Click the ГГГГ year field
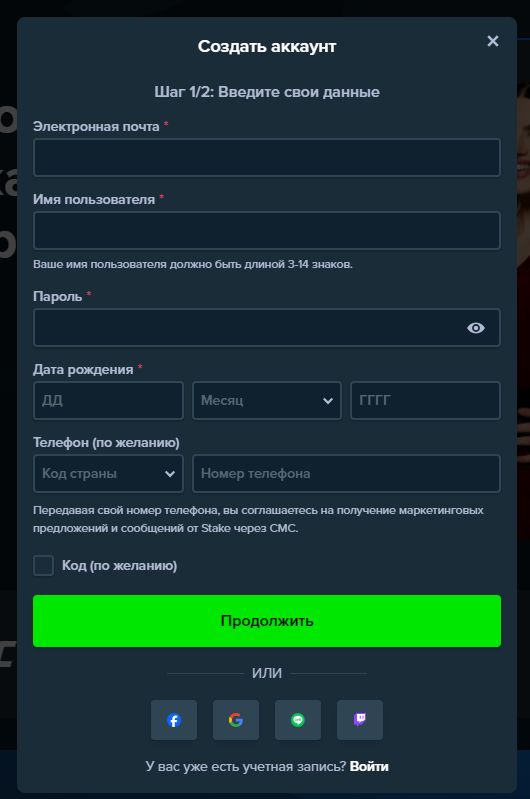The width and height of the screenshot is (530, 799). [x=426, y=401]
